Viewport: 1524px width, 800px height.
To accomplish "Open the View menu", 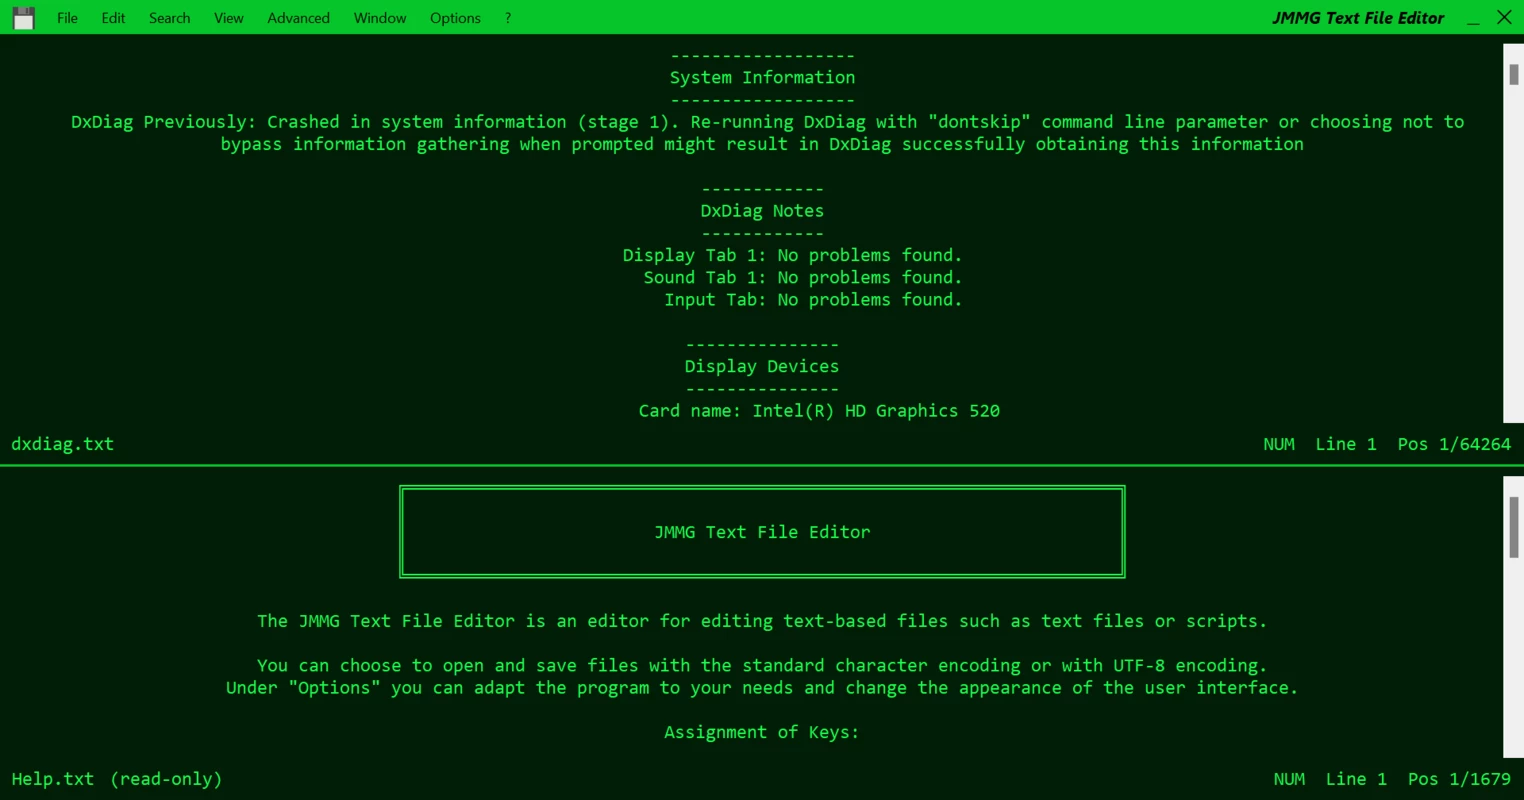I will (x=229, y=18).
